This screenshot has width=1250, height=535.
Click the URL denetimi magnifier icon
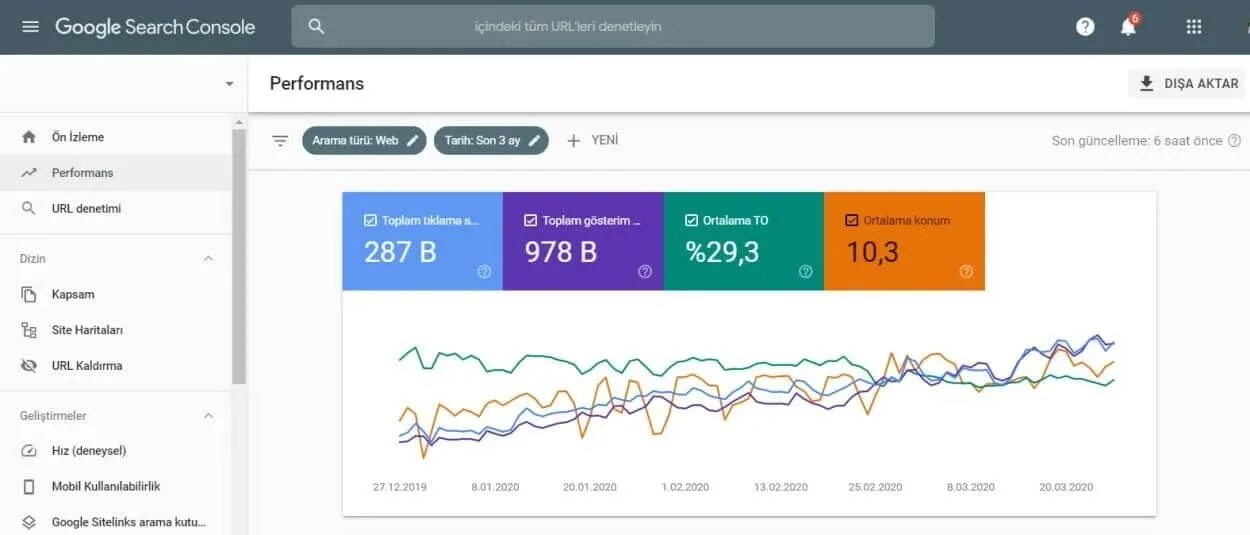[x=29, y=209]
